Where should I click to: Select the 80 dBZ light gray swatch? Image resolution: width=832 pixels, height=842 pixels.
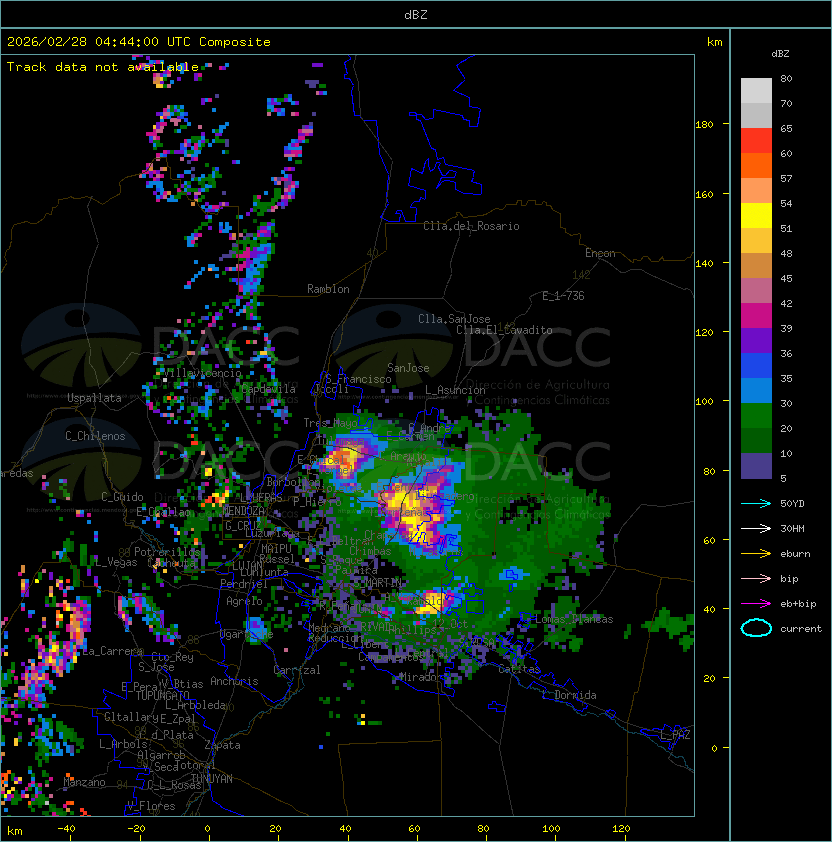coord(756,90)
